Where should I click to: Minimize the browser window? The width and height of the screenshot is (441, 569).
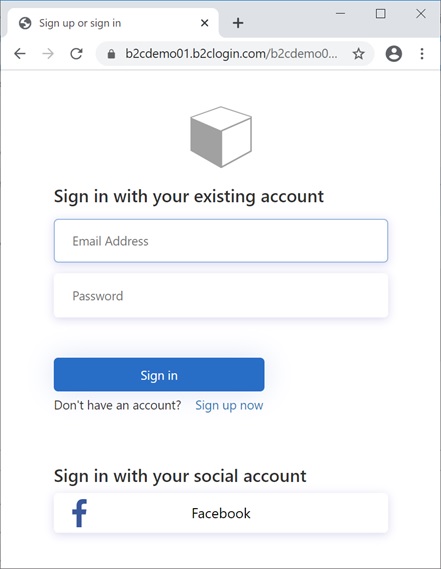[x=340, y=14]
